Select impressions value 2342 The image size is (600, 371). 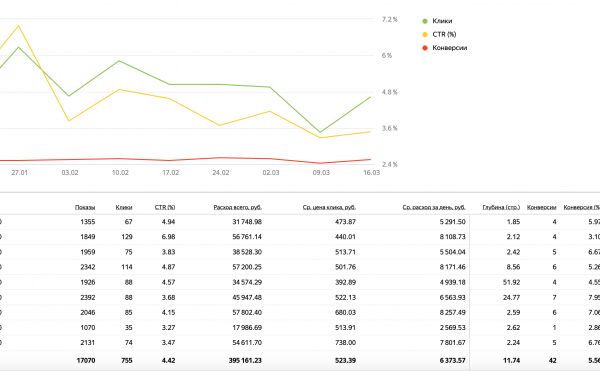88,267
